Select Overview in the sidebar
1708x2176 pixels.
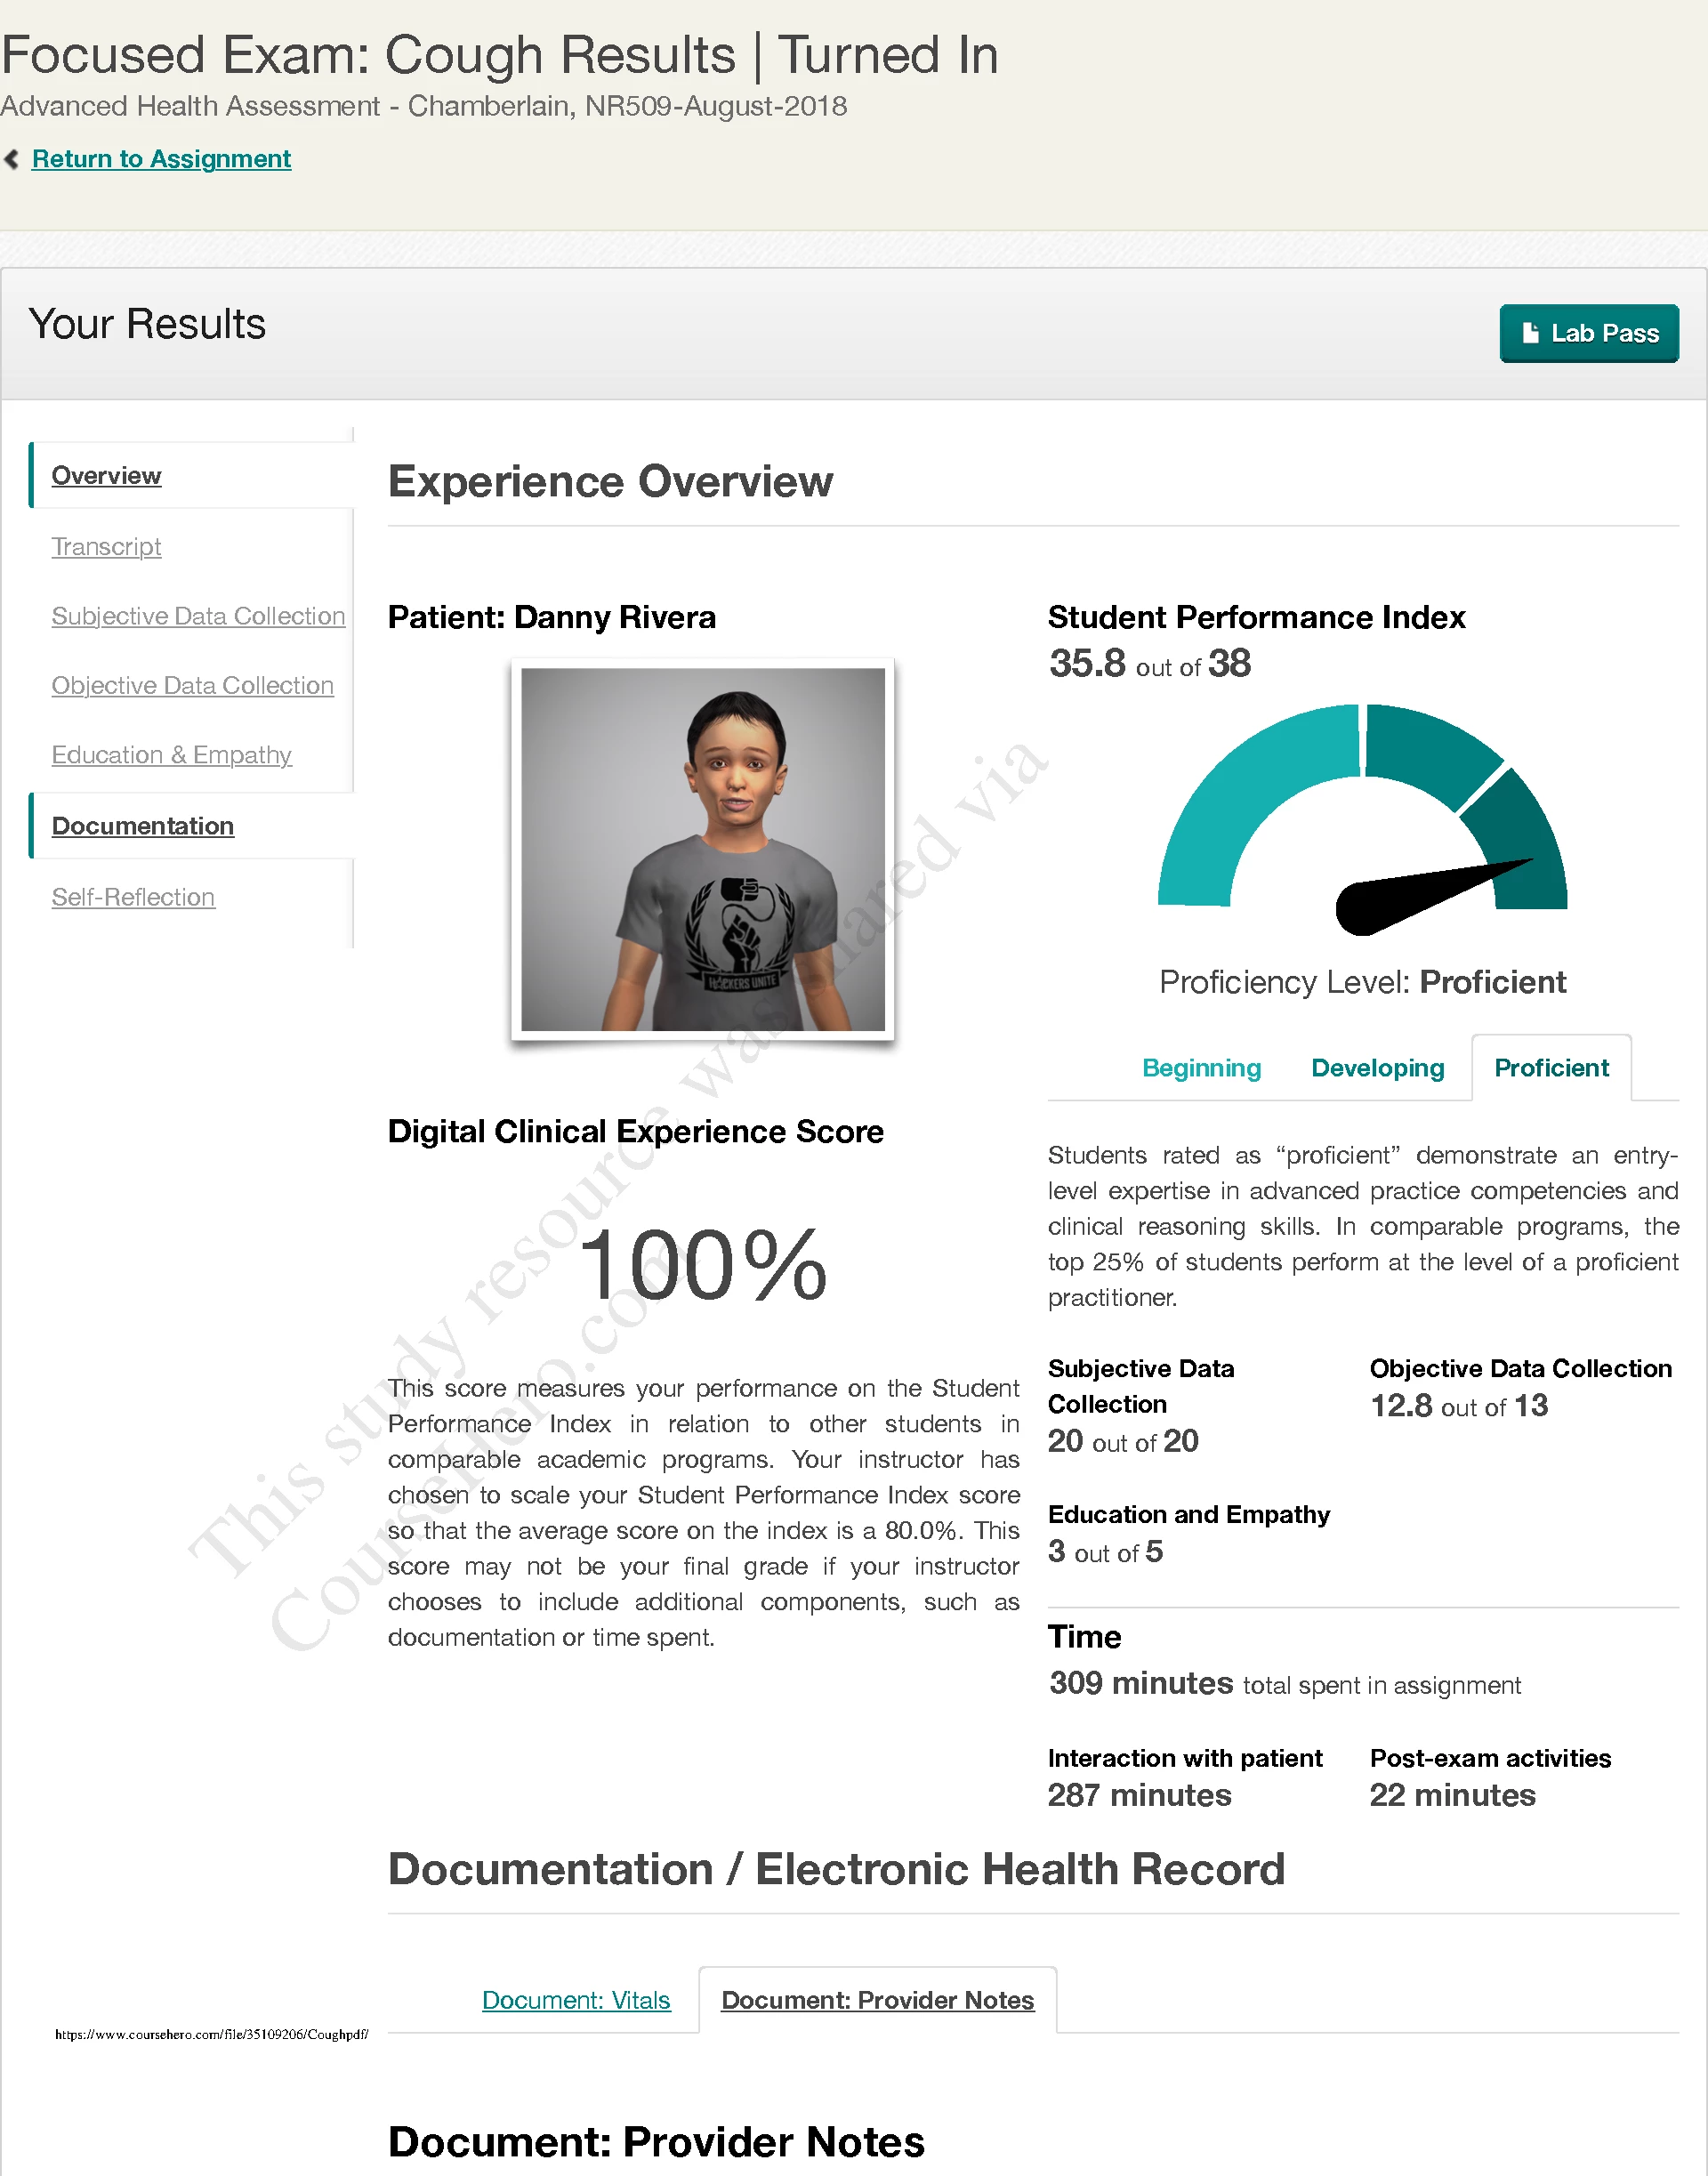(106, 475)
